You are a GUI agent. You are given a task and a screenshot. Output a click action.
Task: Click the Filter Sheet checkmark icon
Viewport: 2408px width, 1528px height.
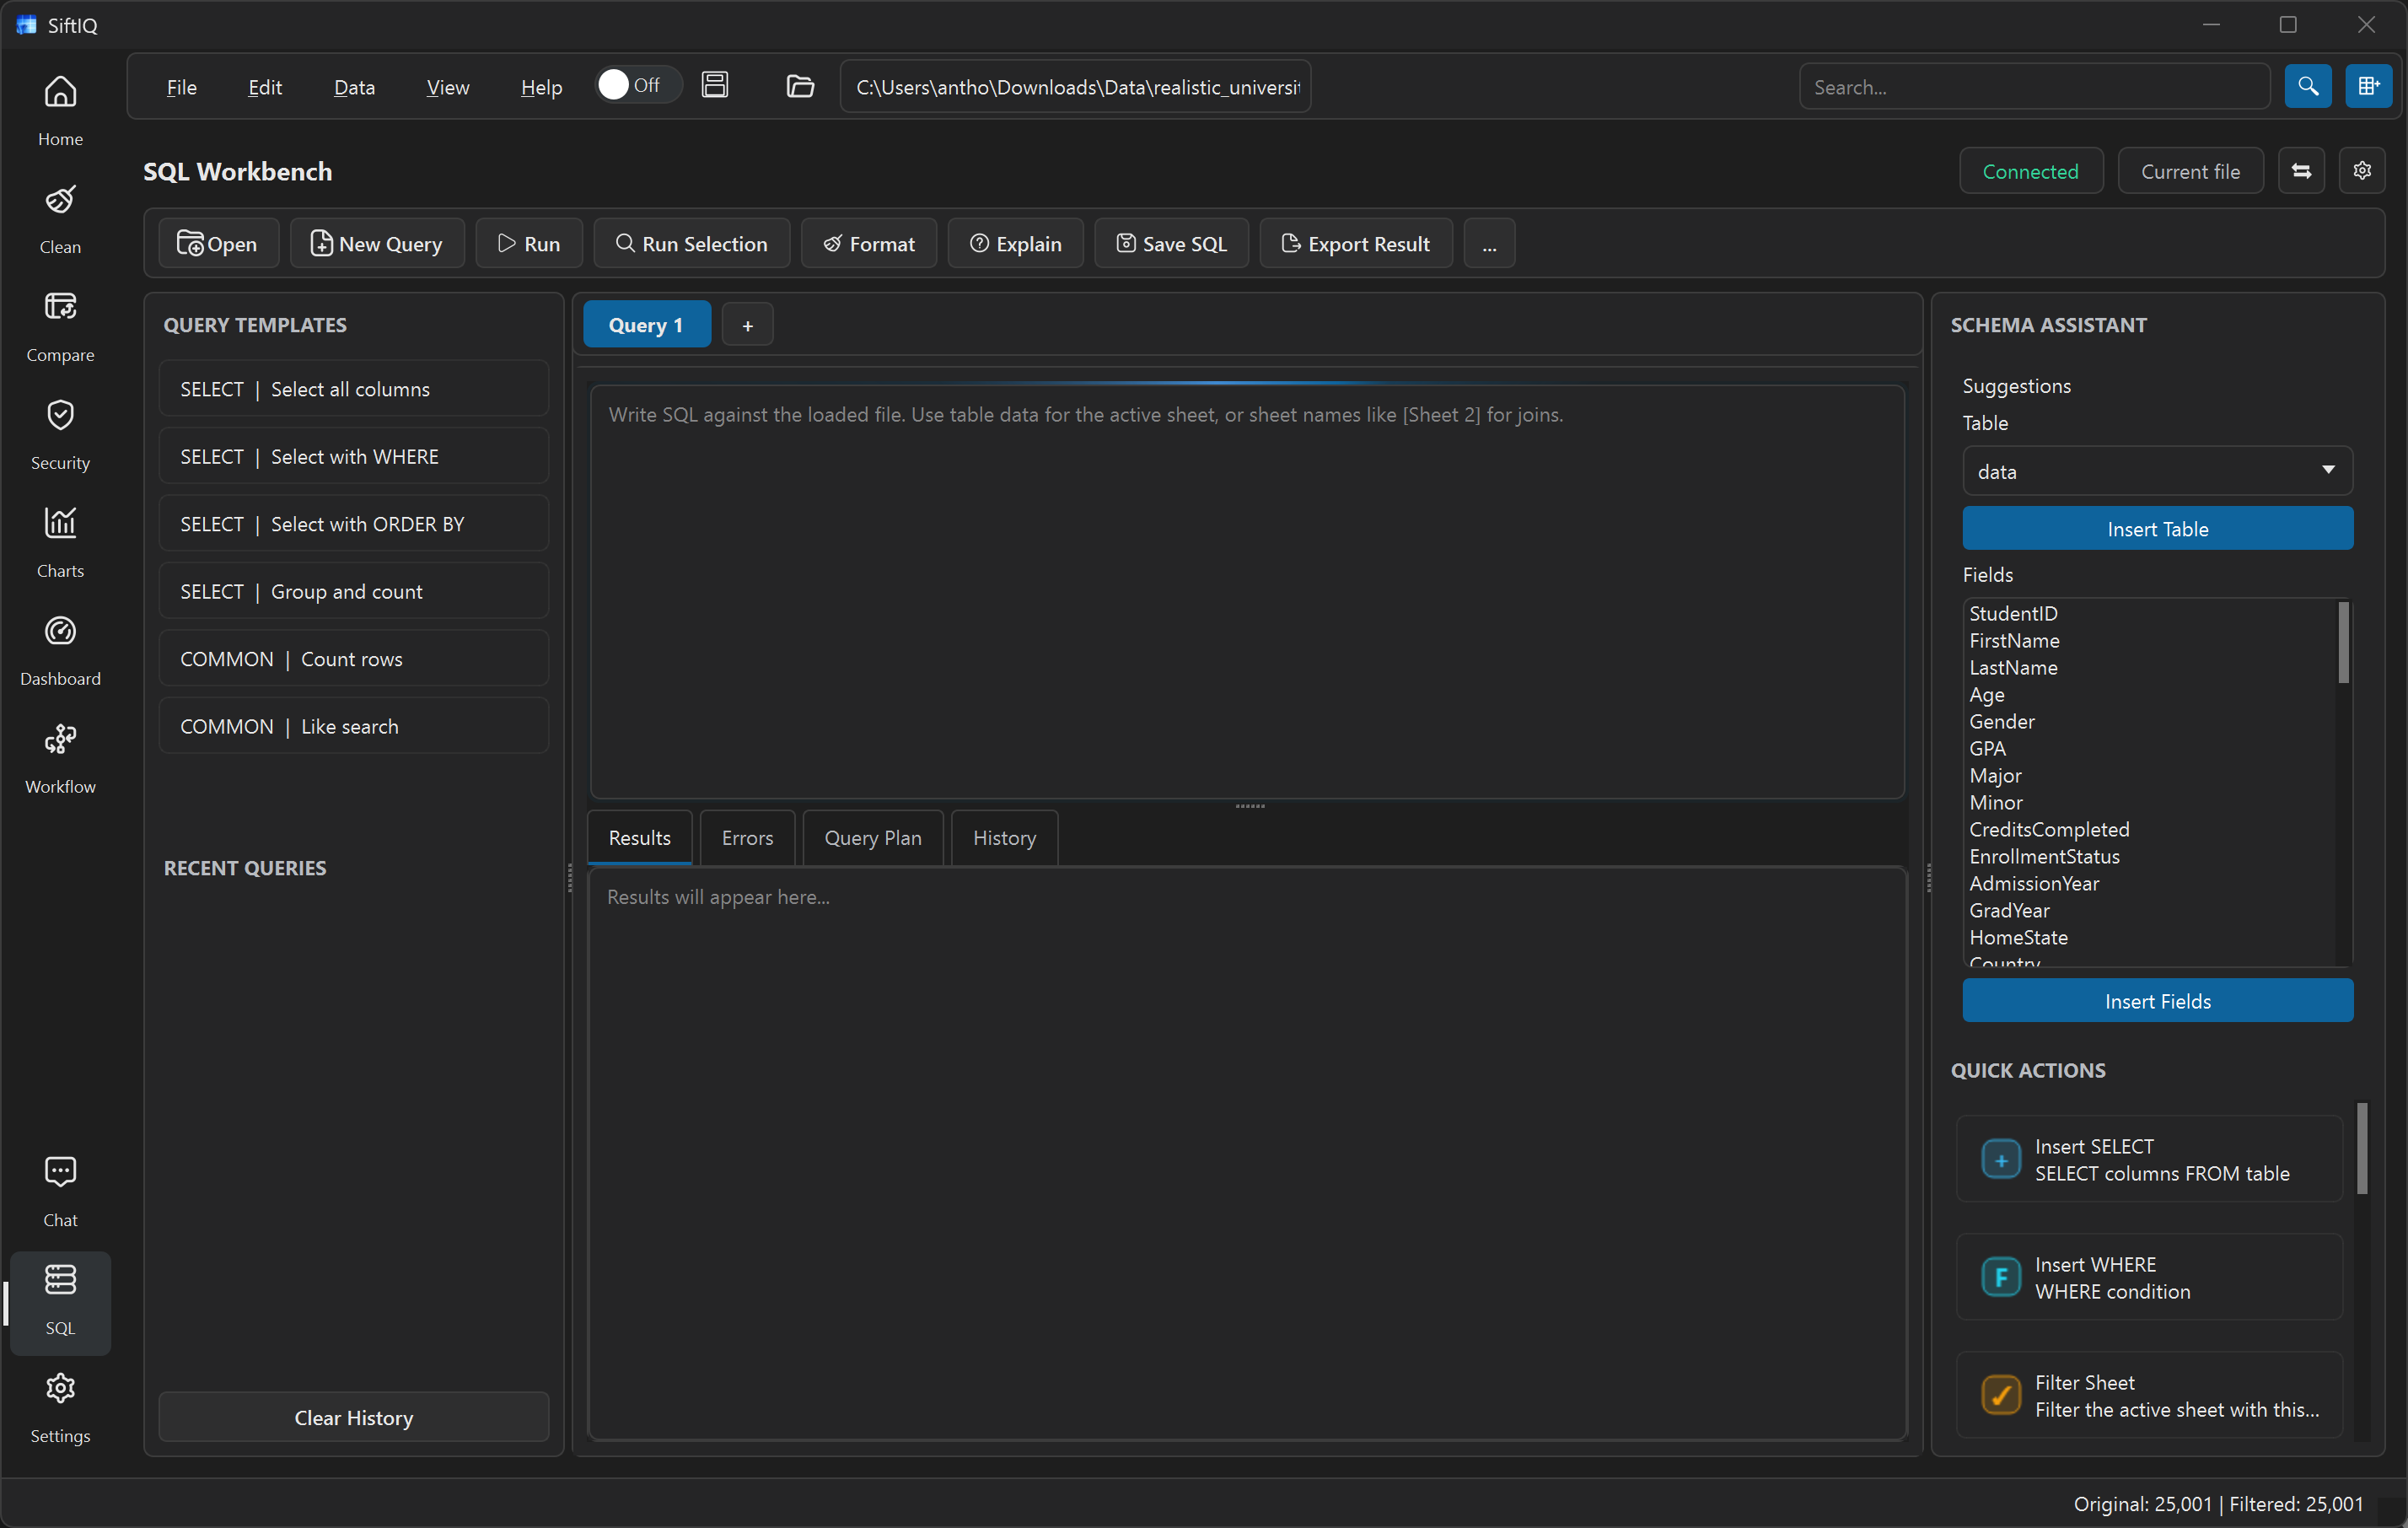[2000, 1395]
